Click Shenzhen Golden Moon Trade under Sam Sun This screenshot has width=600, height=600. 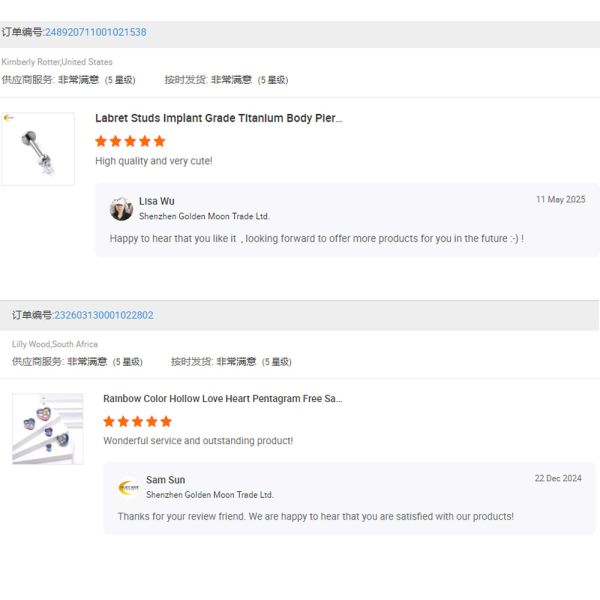point(209,495)
